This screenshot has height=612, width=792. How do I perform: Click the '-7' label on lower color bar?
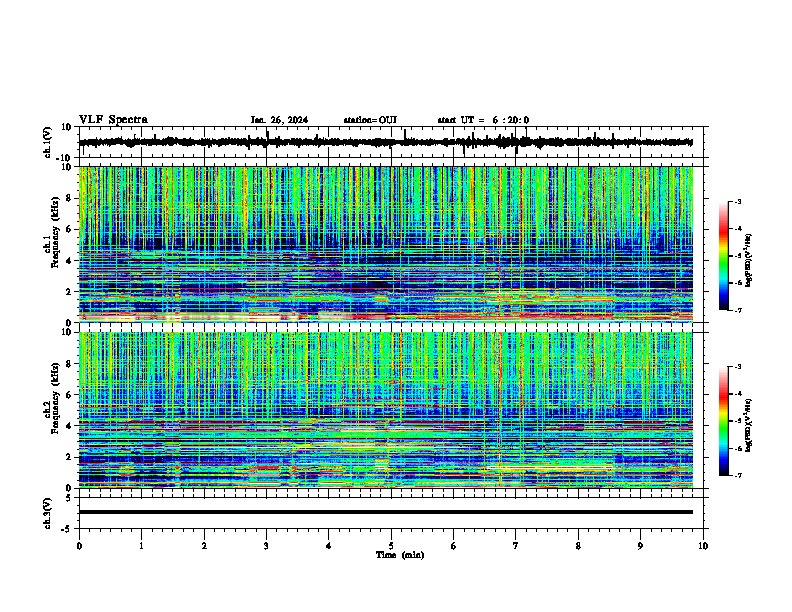point(737,475)
